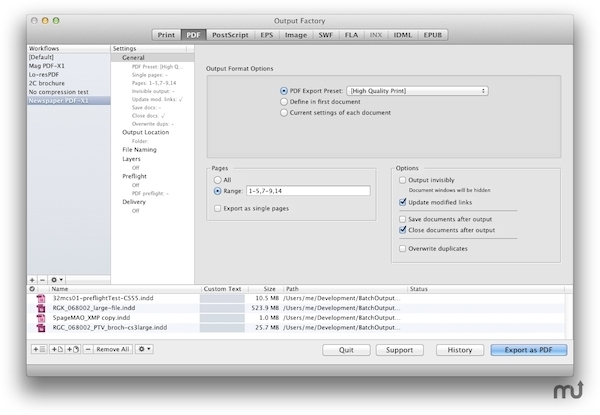Uncheck Close documents after output
This screenshot has height=415, width=600.
pyautogui.click(x=402, y=230)
